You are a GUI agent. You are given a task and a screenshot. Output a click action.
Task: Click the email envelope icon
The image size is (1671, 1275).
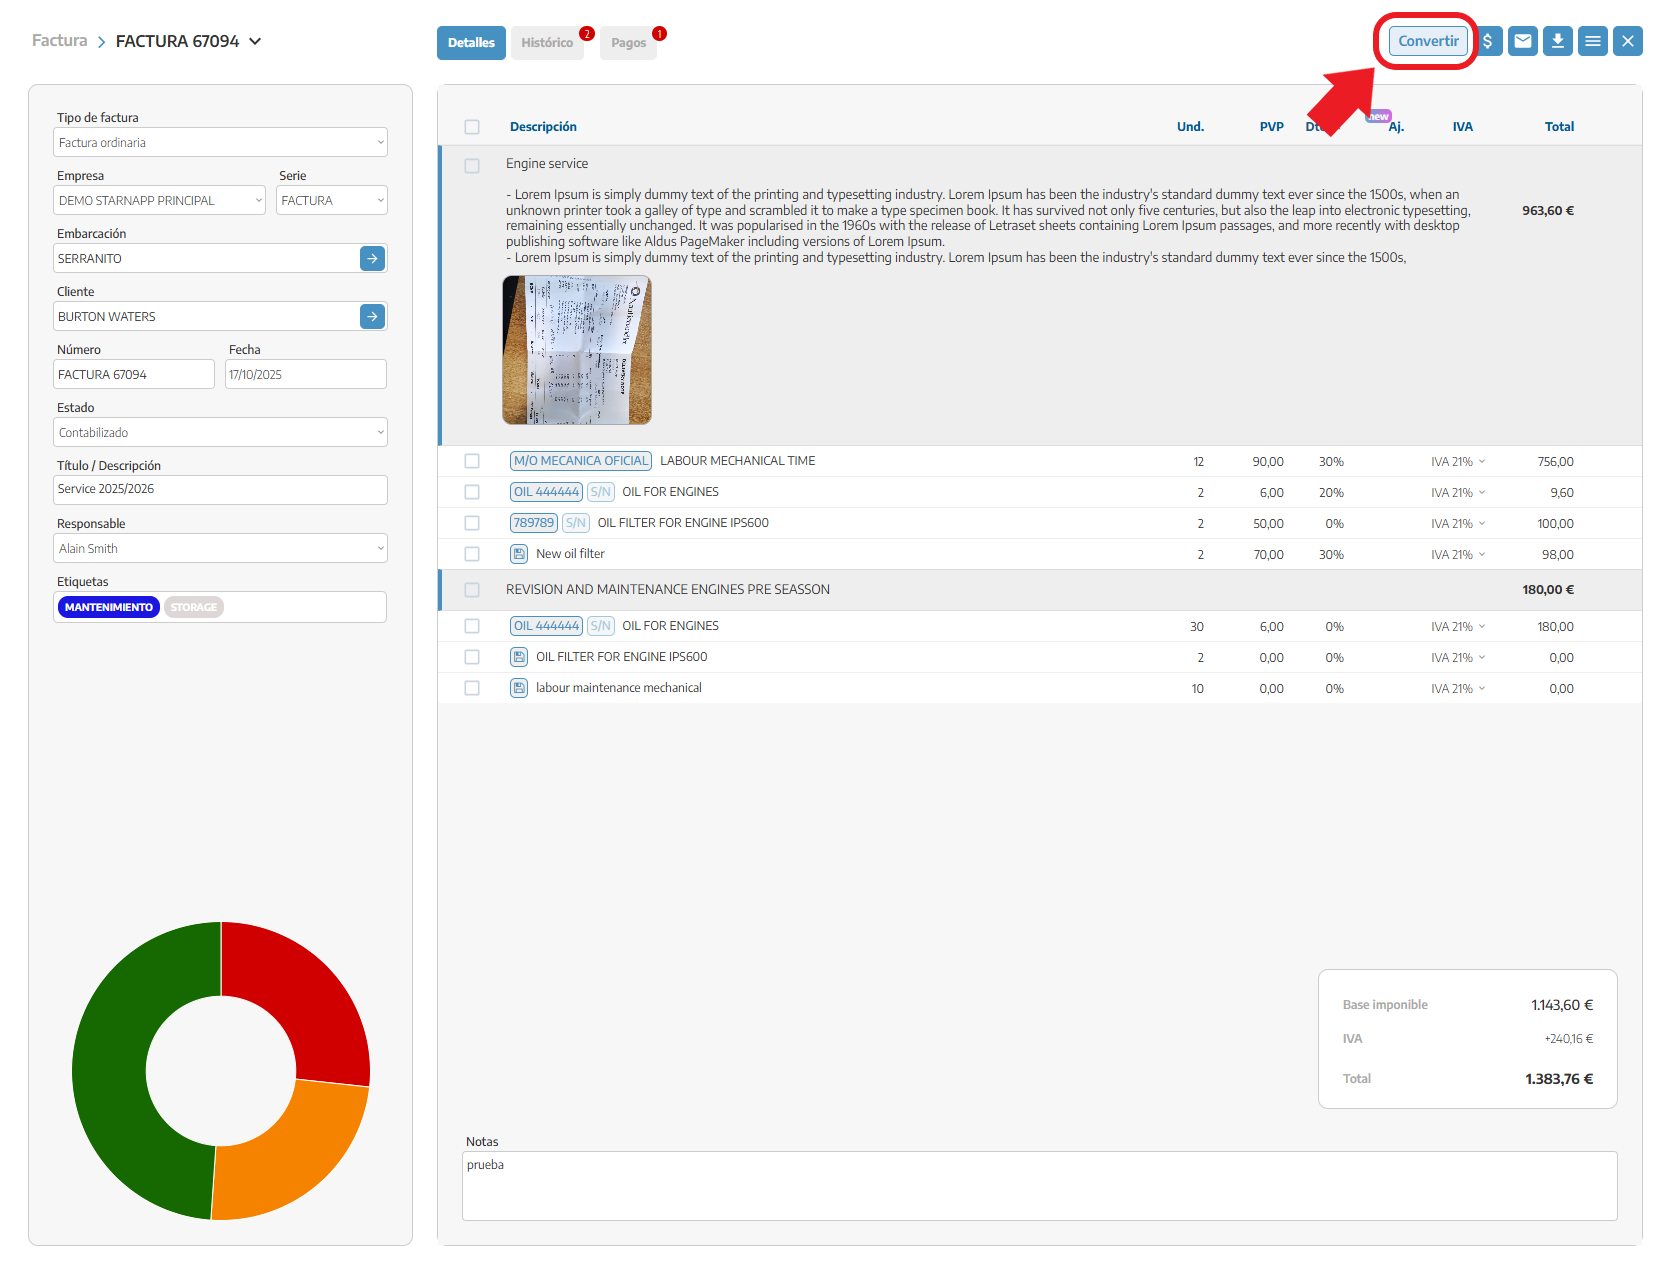coord(1522,41)
